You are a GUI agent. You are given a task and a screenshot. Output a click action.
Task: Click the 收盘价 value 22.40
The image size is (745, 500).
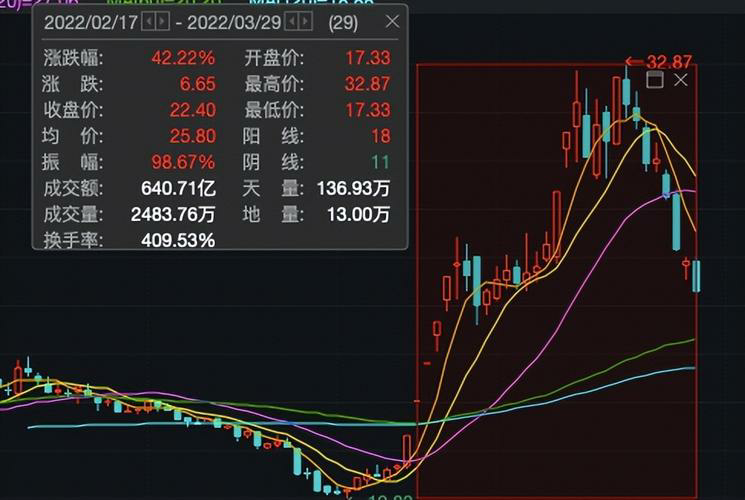(x=193, y=110)
